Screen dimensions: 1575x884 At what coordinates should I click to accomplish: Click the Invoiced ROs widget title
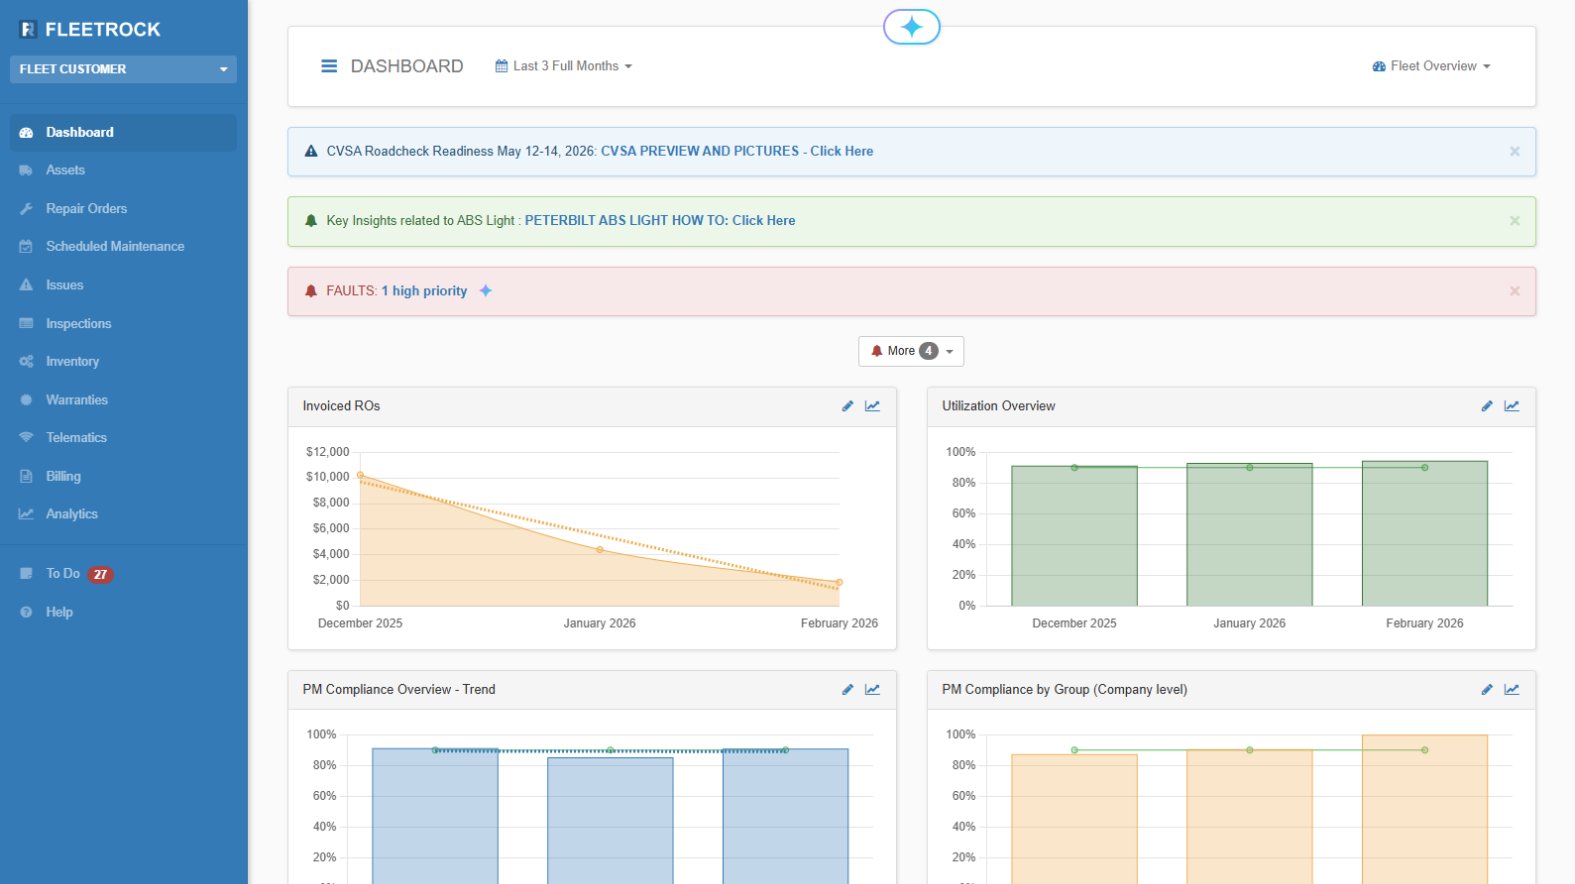[x=341, y=406]
